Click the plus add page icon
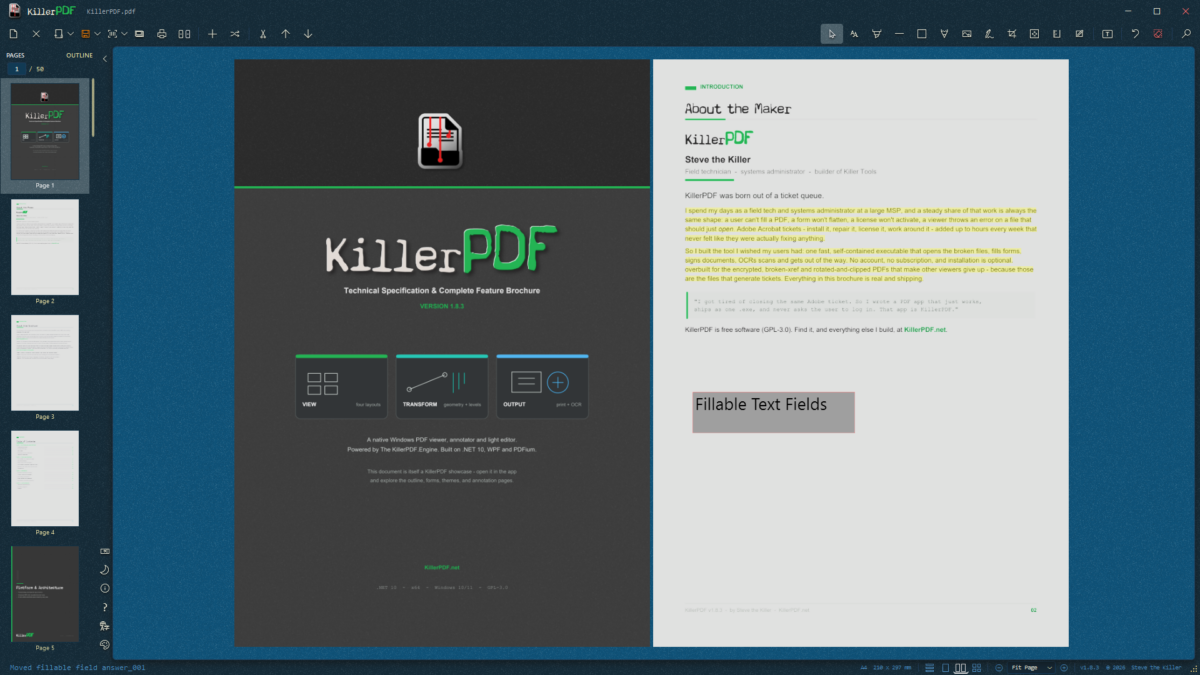This screenshot has width=1200, height=675. 212,34
